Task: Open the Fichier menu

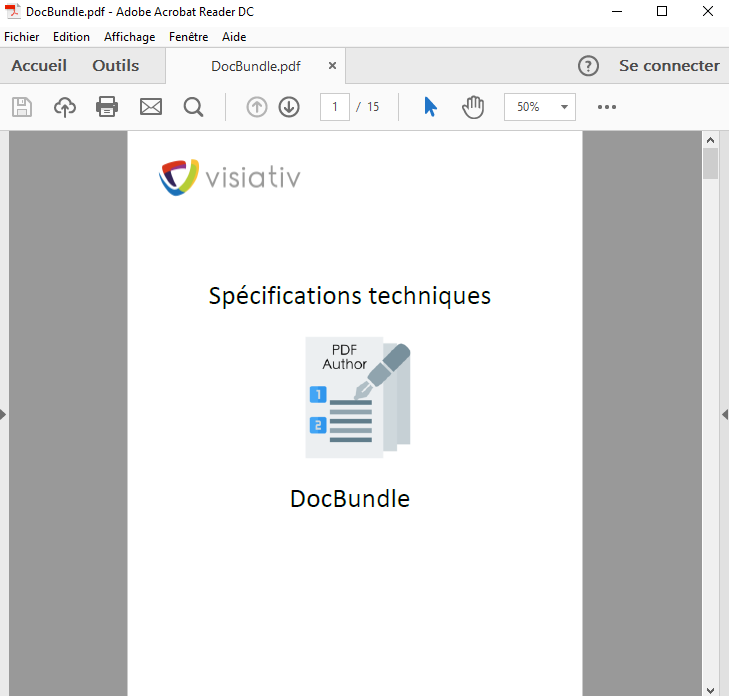Action: pyautogui.click(x=22, y=37)
